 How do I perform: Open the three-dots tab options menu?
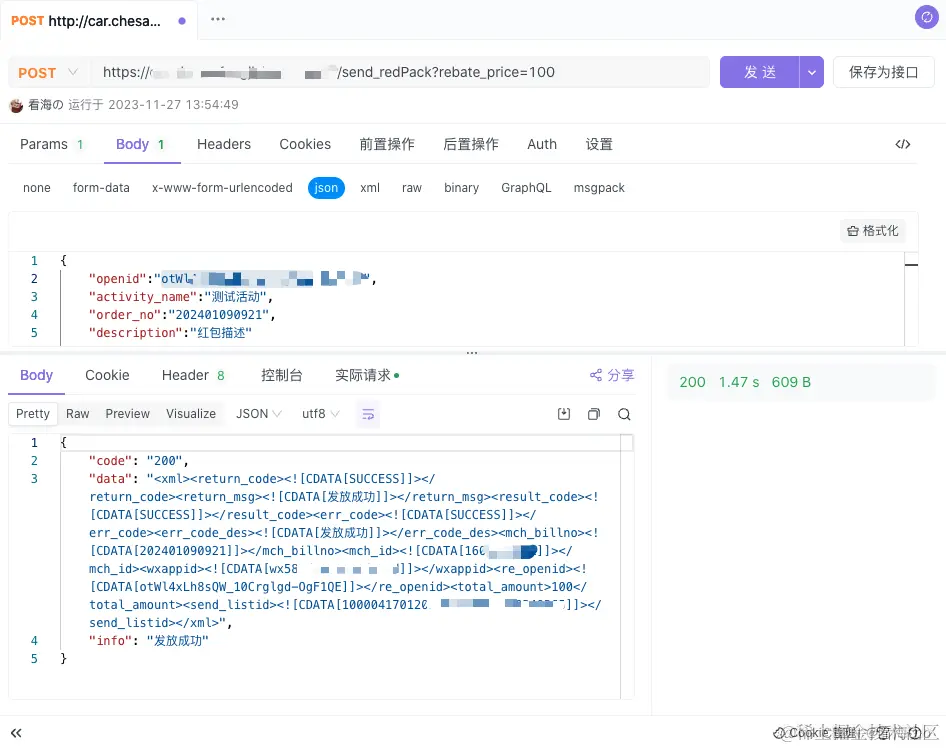pos(218,19)
